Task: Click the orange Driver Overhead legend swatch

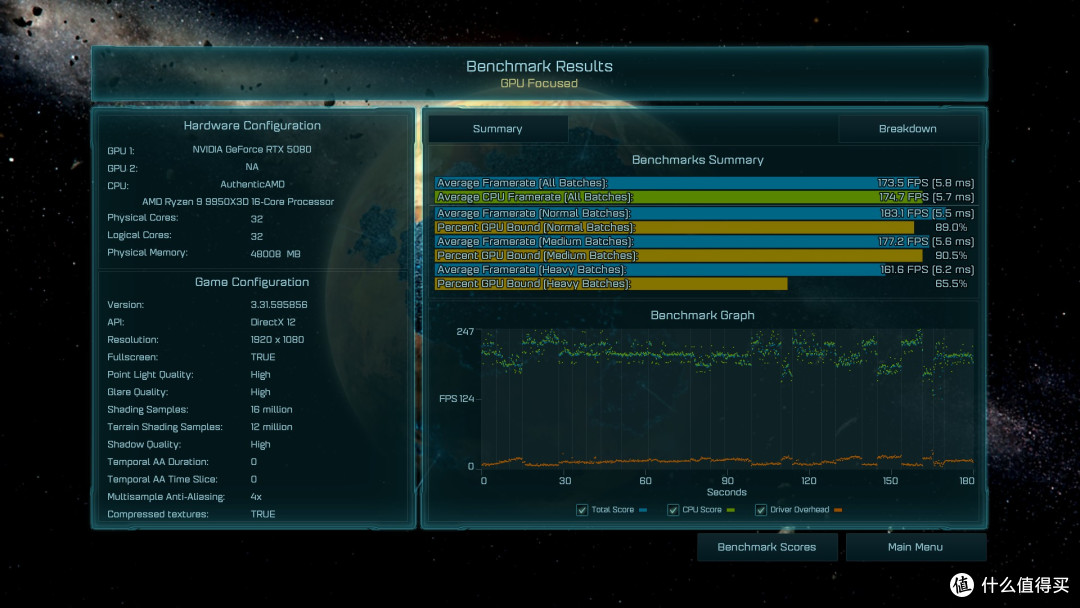Action: [x=838, y=510]
